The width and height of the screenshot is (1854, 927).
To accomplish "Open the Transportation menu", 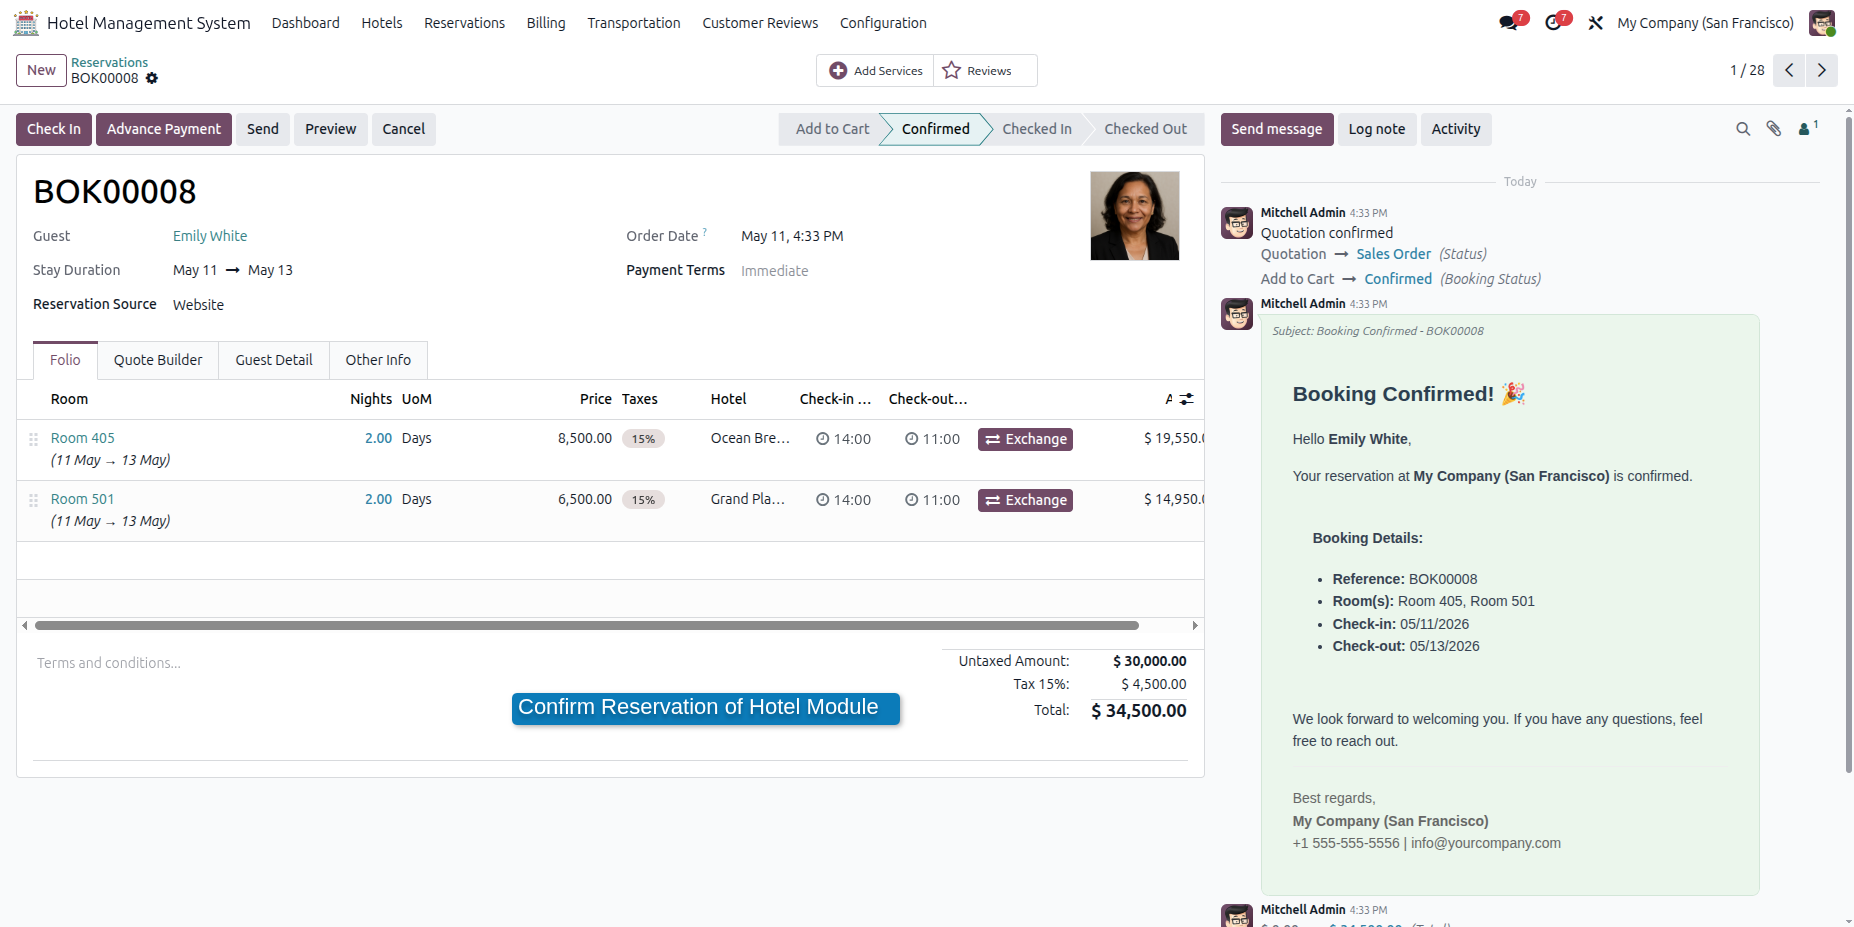I will (x=634, y=23).
